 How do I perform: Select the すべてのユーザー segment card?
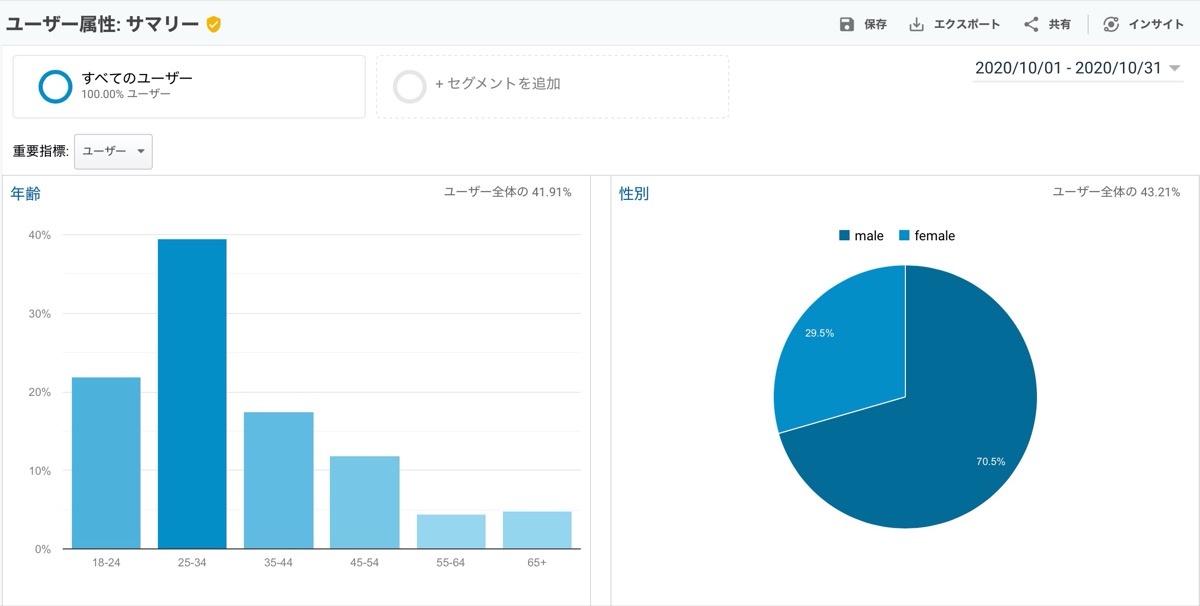point(189,86)
